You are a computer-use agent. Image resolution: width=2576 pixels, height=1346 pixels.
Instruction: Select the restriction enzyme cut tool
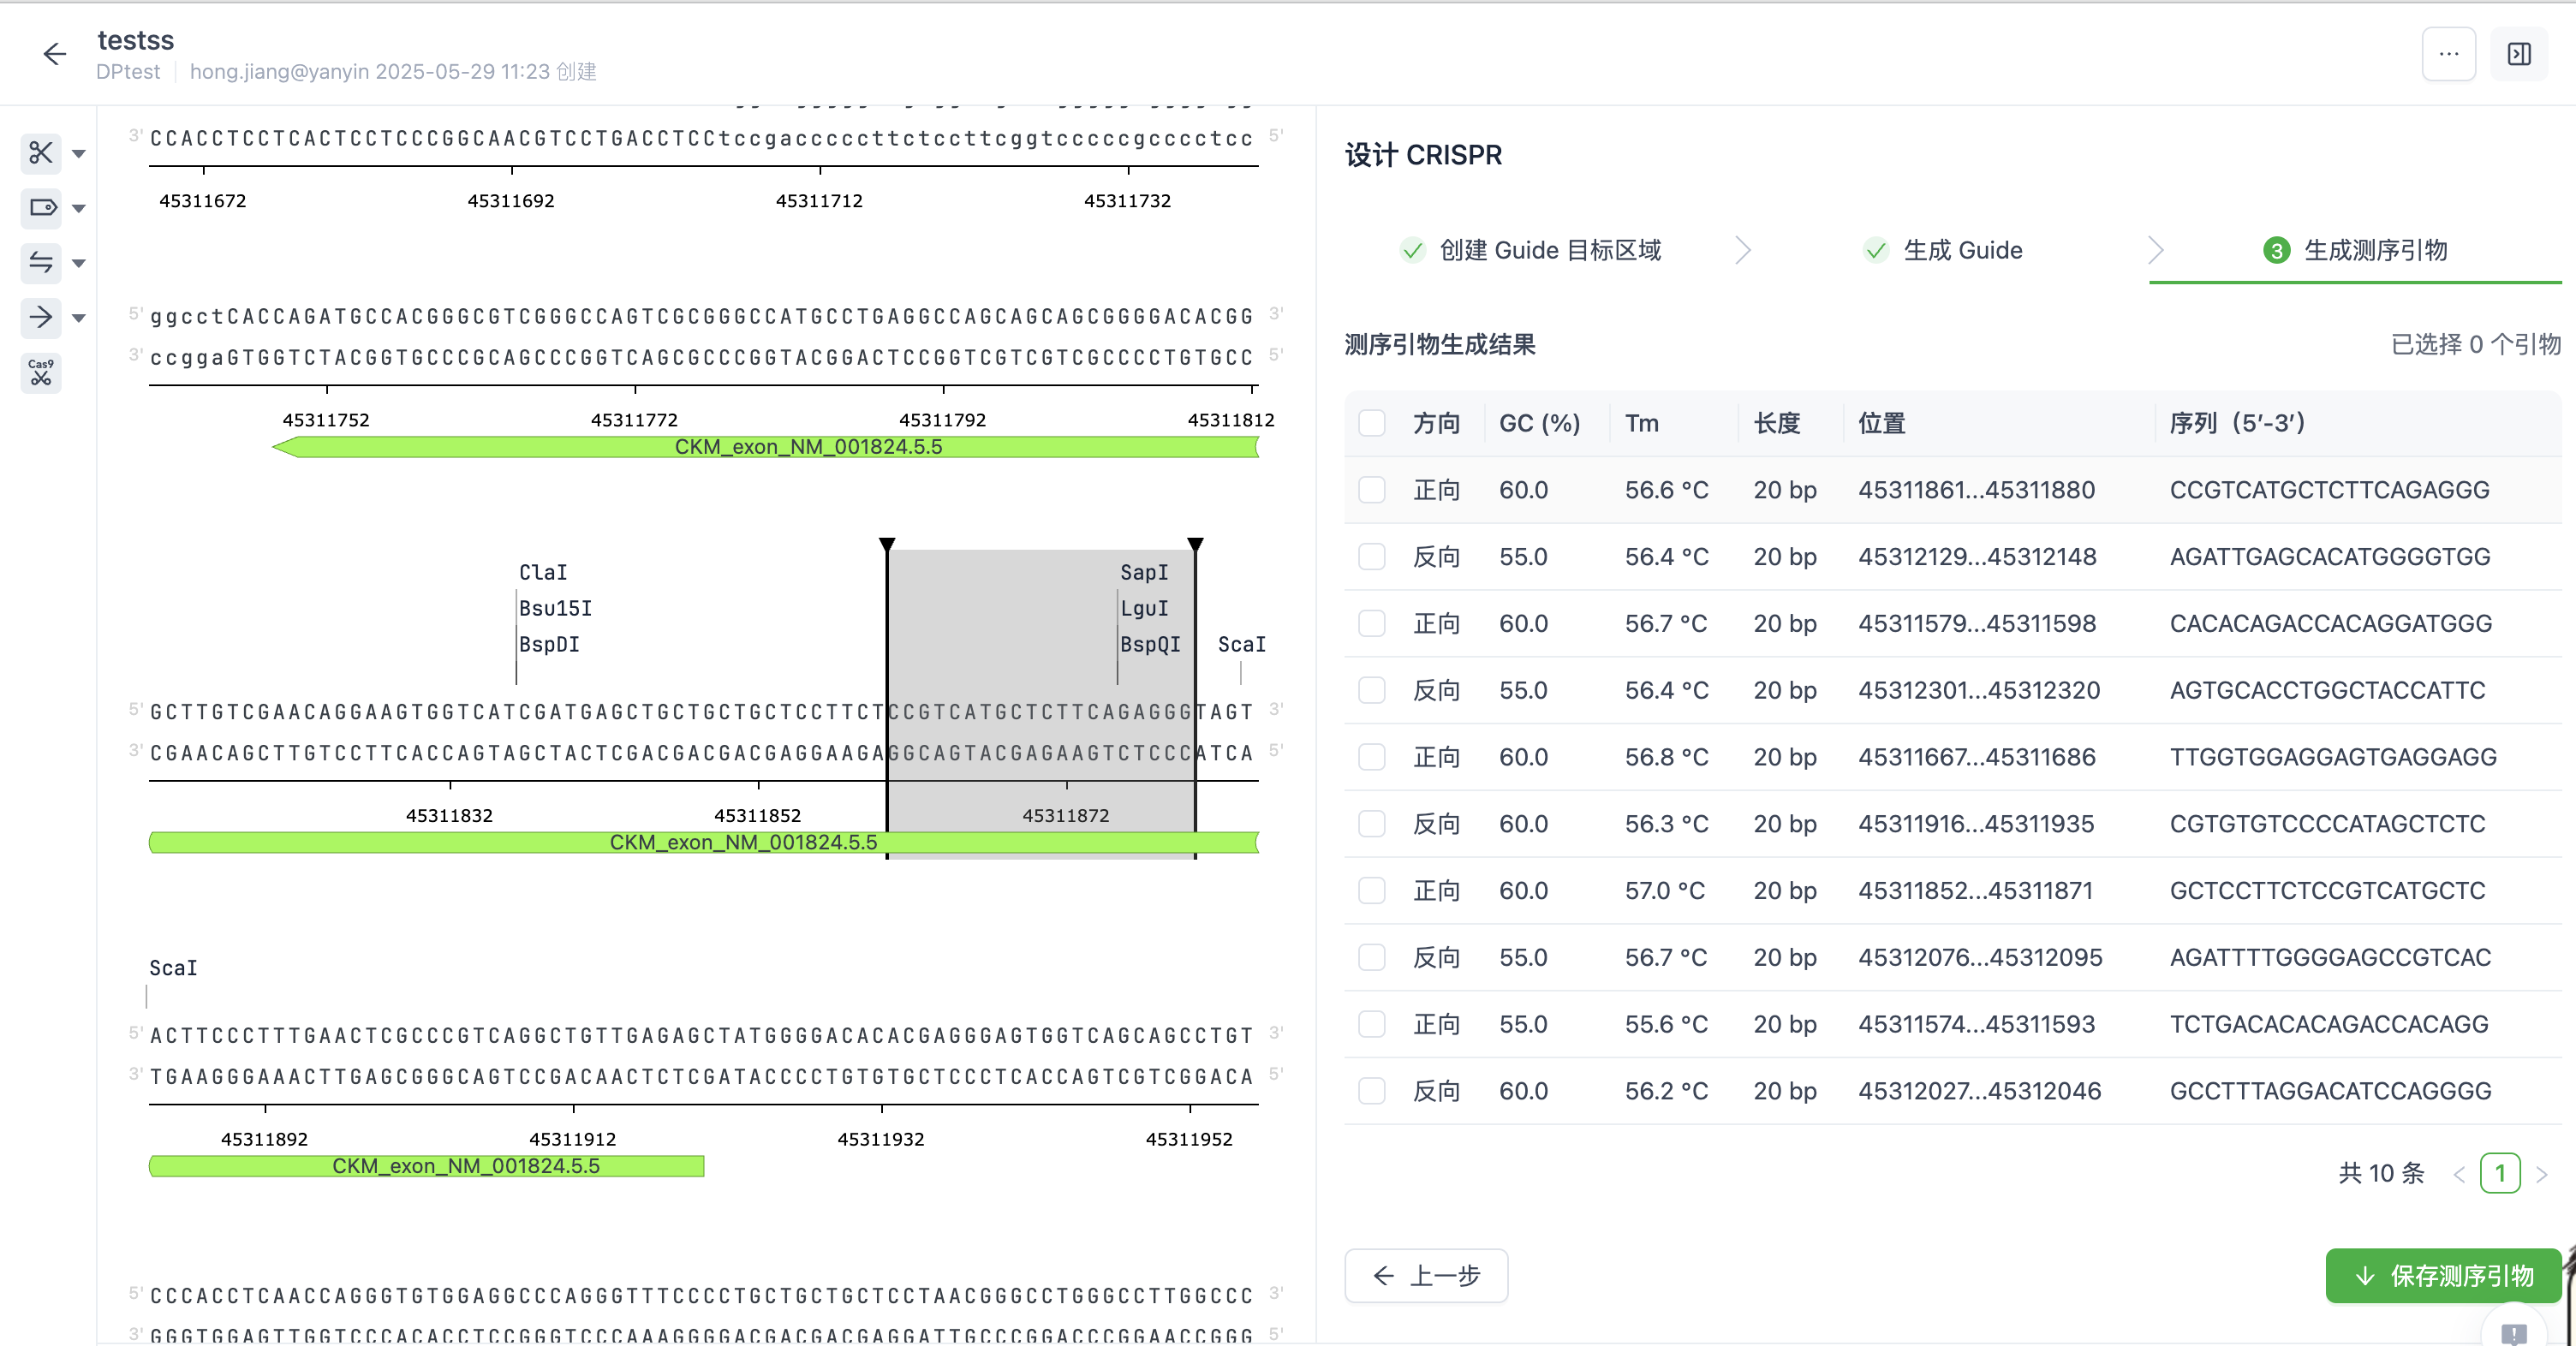tap(39, 153)
